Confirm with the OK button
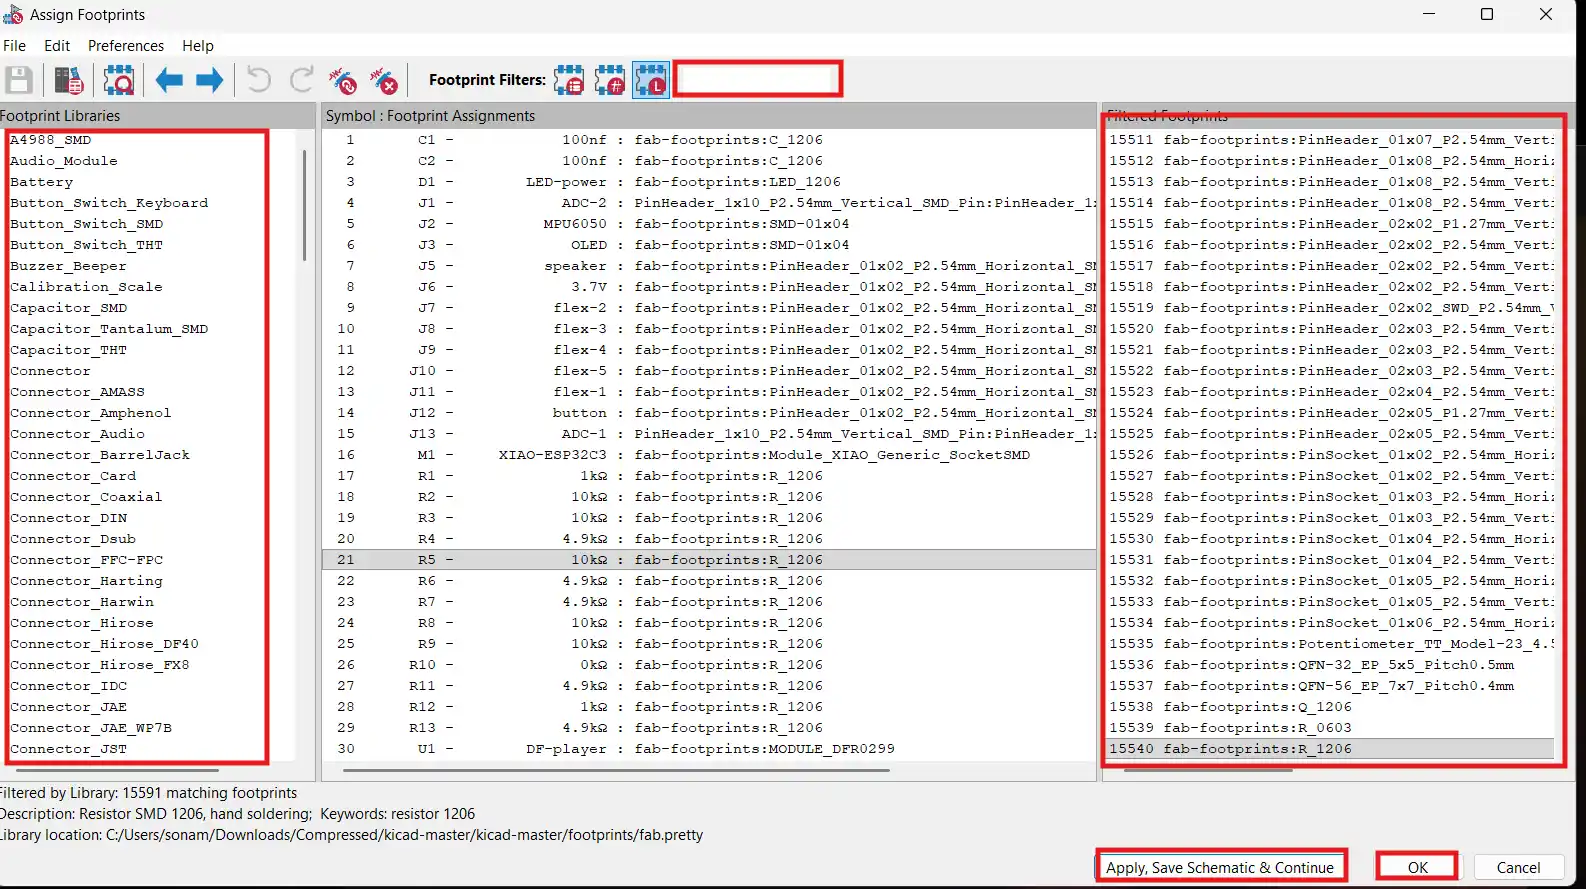Image resolution: width=1586 pixels, height=889 pixels. [x=1417, y=867]
